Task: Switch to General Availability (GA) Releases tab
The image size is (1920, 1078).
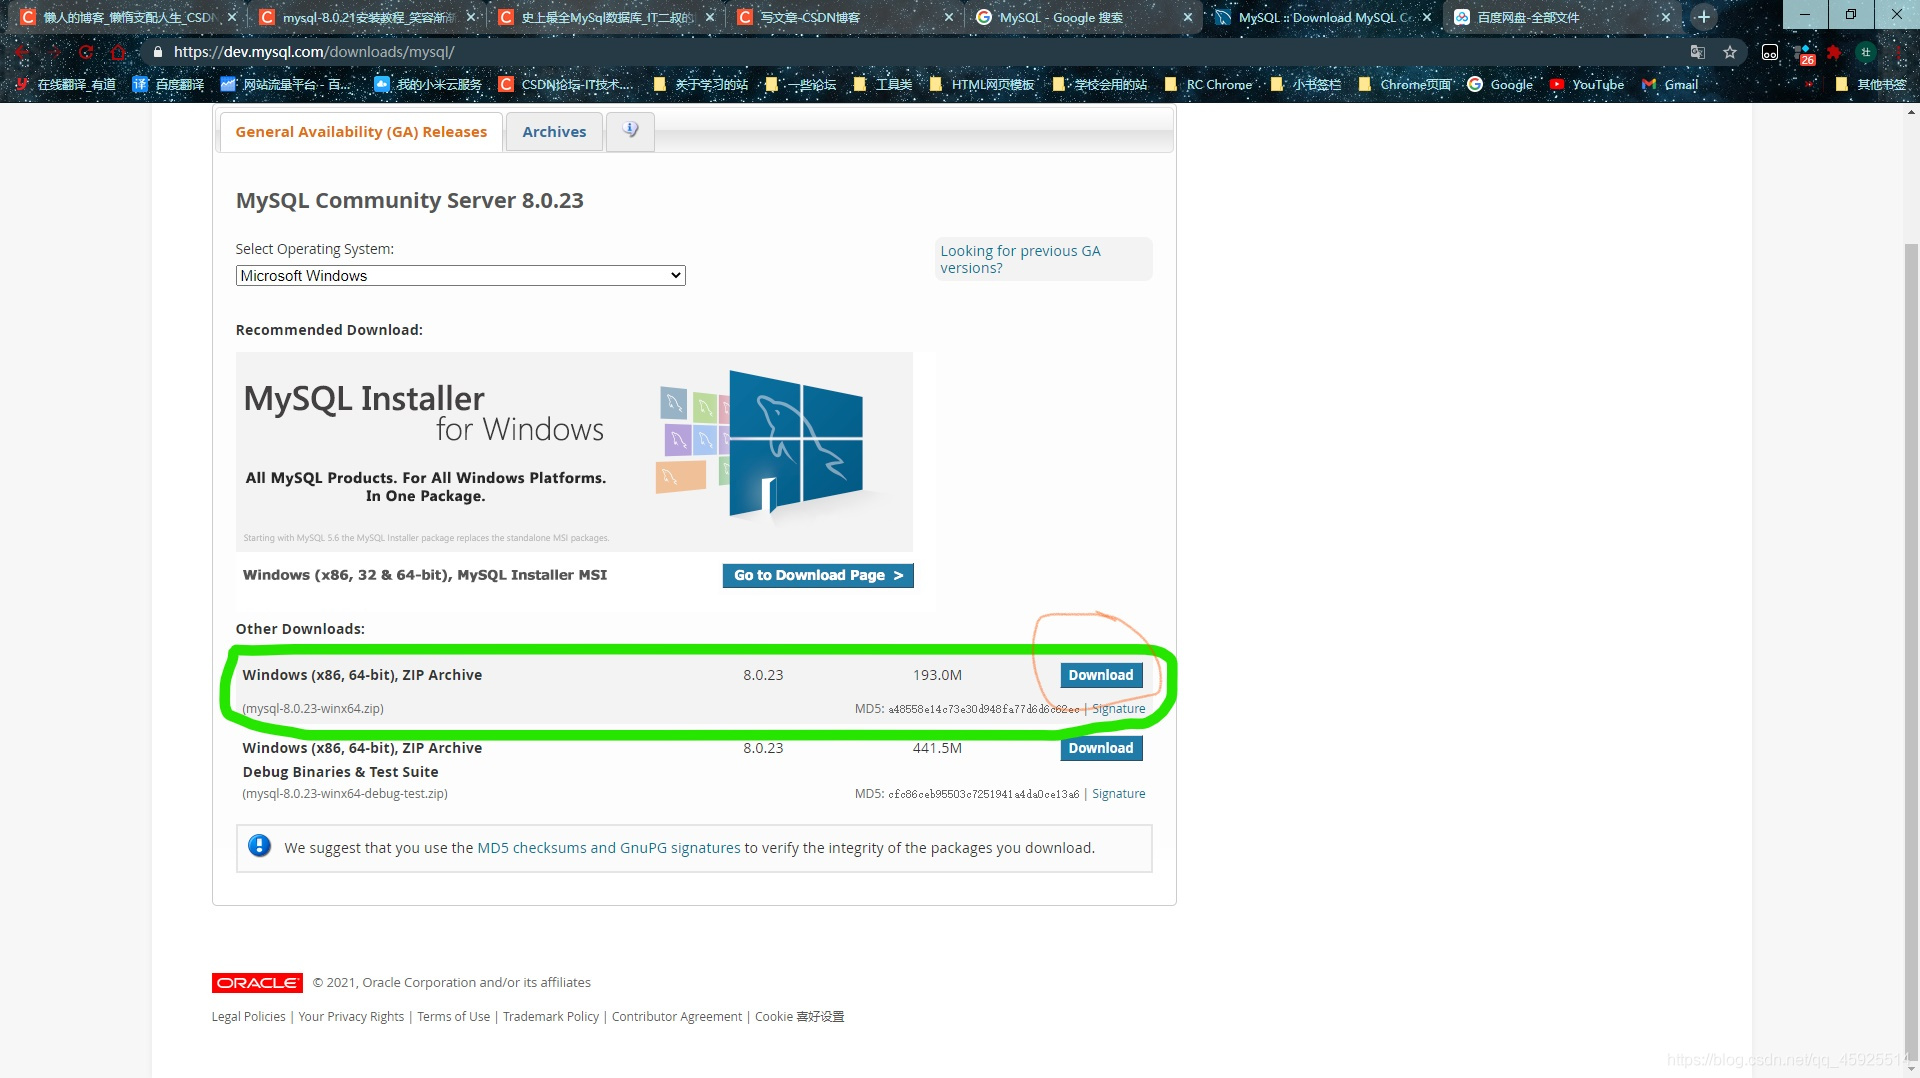Action: [361, 131]
